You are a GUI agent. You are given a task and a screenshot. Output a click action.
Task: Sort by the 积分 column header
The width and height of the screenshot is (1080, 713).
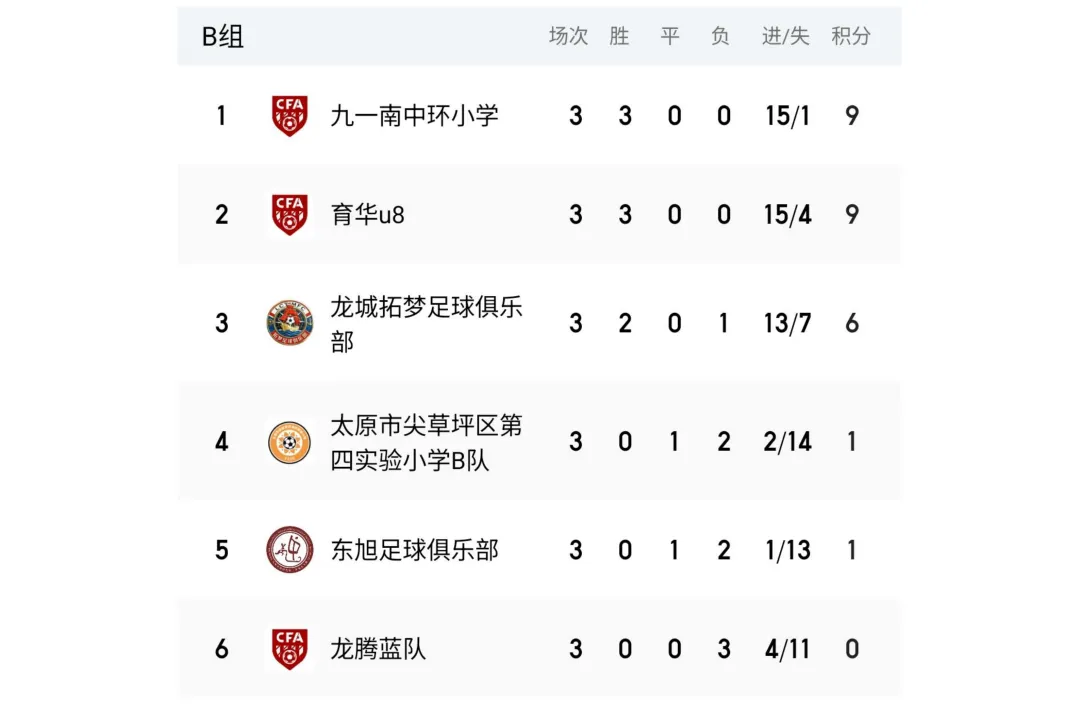(x=851, y=36)
